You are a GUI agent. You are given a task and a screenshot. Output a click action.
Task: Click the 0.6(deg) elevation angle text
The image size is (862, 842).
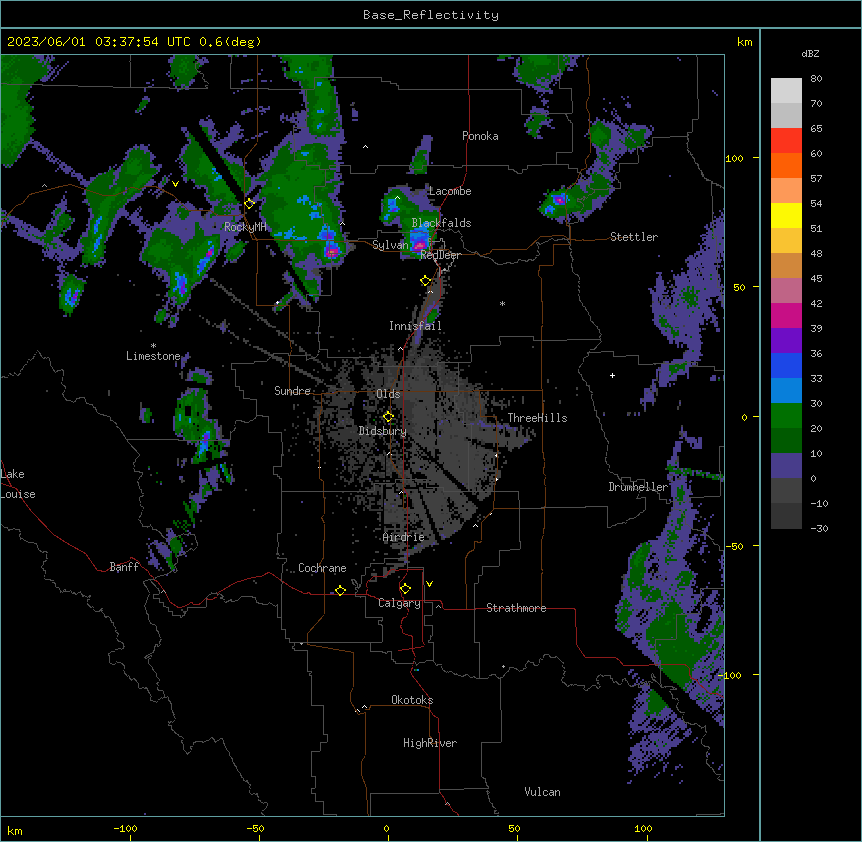(230, 42)
